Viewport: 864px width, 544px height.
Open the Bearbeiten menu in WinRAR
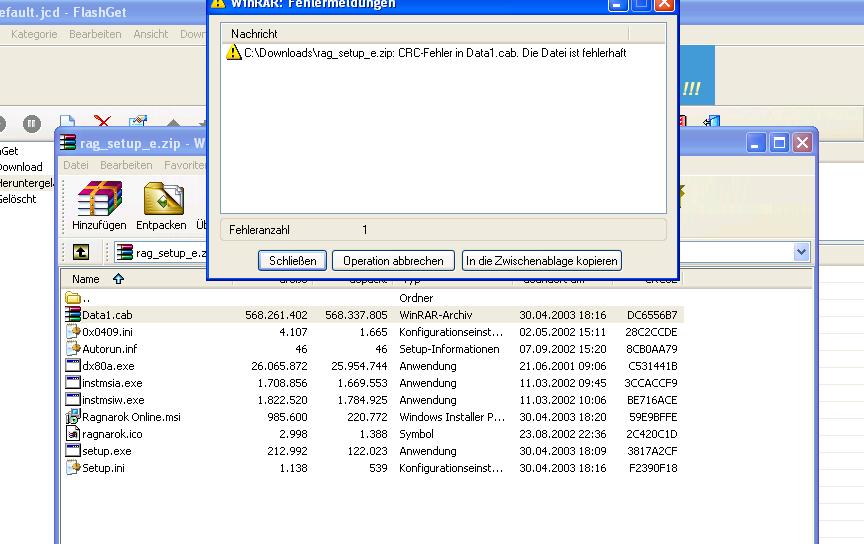point(126,165)
